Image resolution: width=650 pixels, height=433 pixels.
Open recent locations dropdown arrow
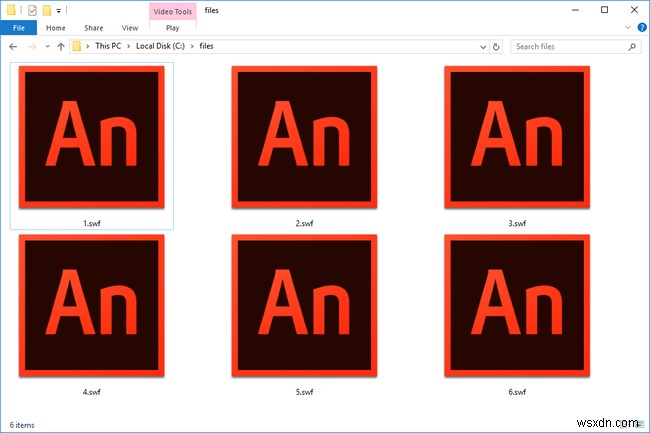[47, 46]
